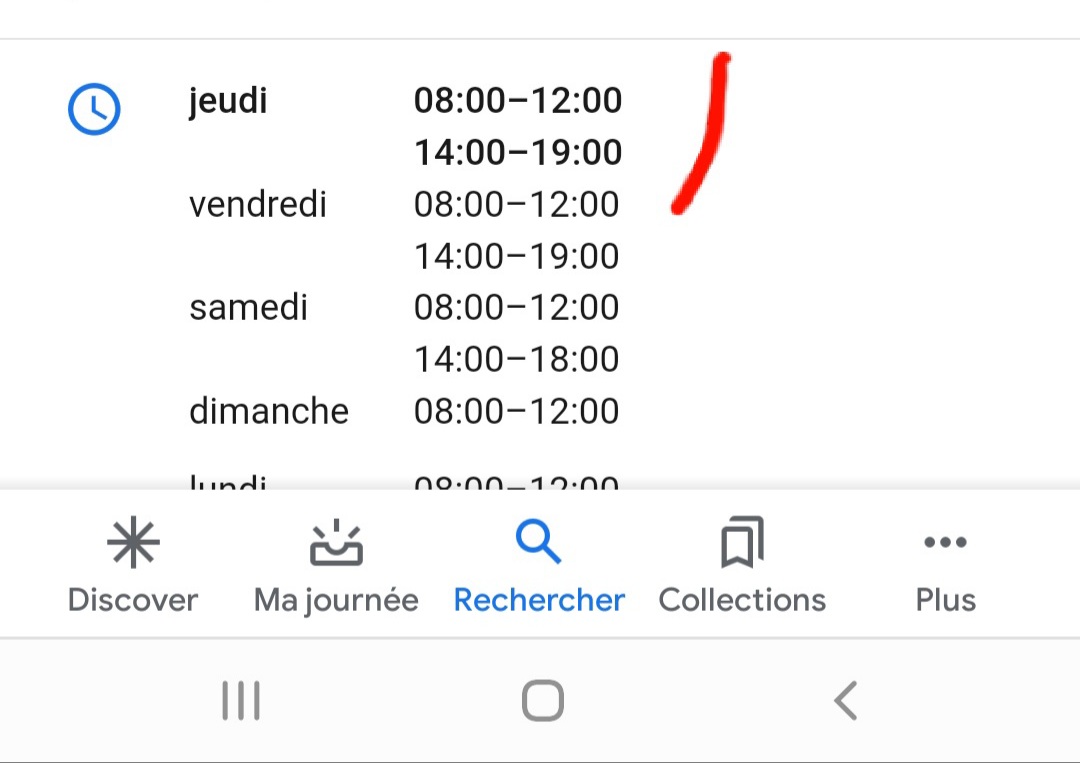Open Android recent apps button

241,701
